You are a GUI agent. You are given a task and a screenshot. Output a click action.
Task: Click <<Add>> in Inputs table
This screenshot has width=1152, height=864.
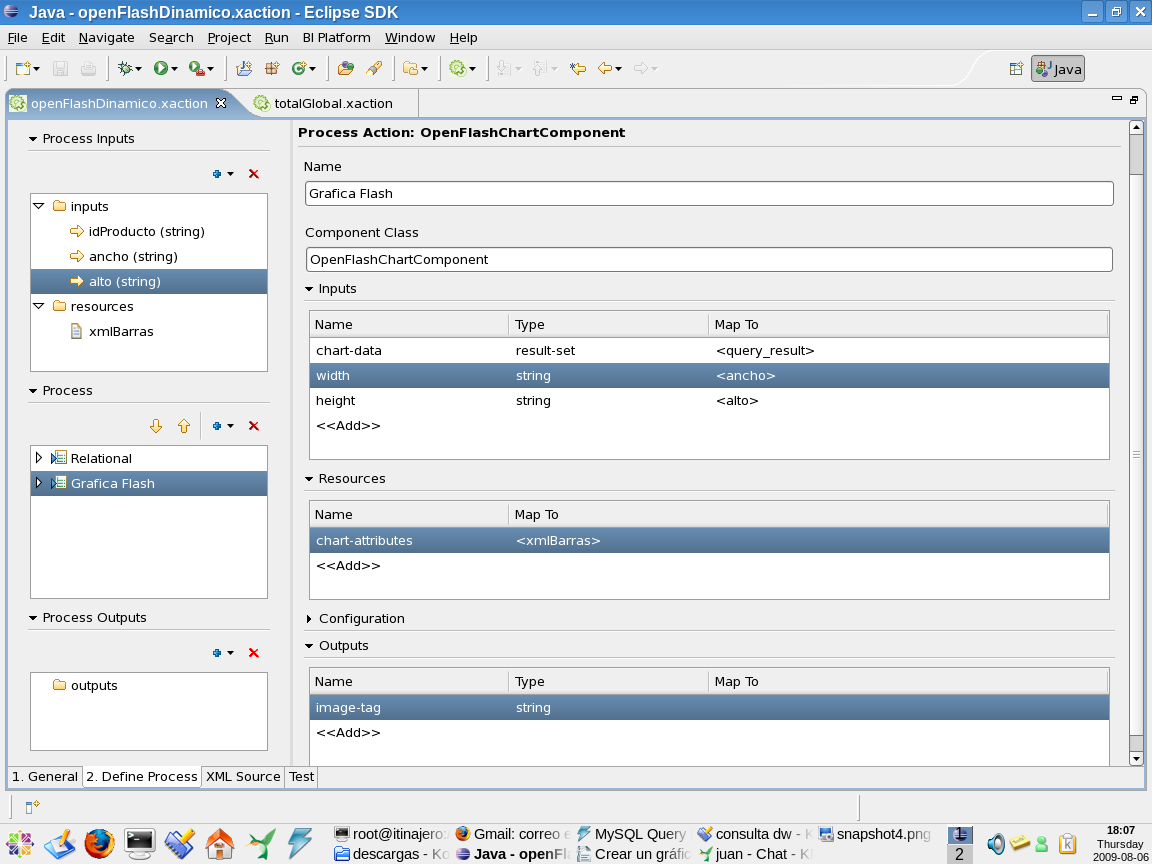coord(348,426)
